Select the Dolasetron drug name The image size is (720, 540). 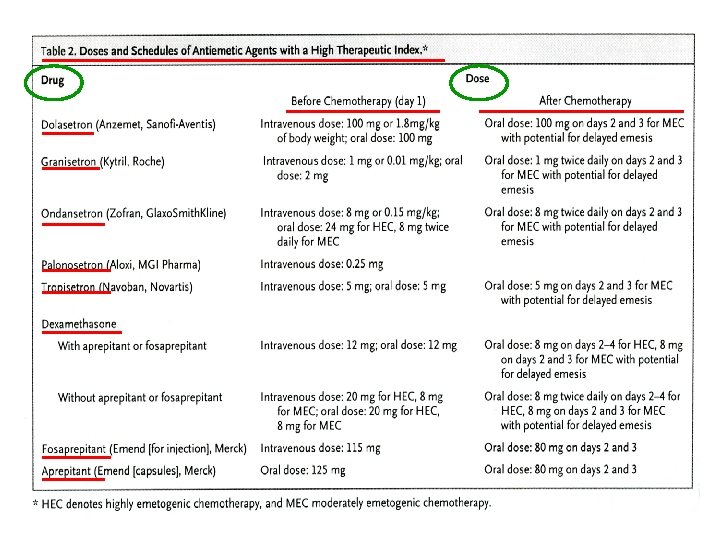click(67, 124)
